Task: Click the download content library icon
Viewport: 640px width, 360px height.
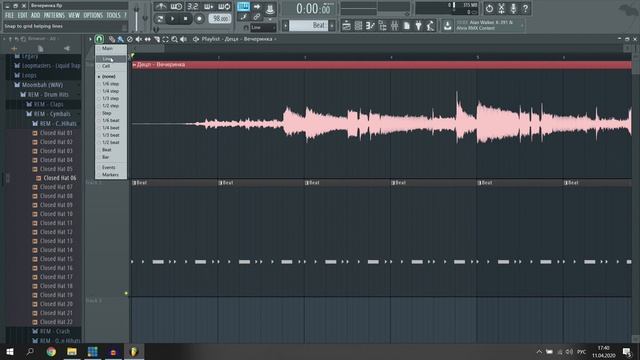Action: 447,26
